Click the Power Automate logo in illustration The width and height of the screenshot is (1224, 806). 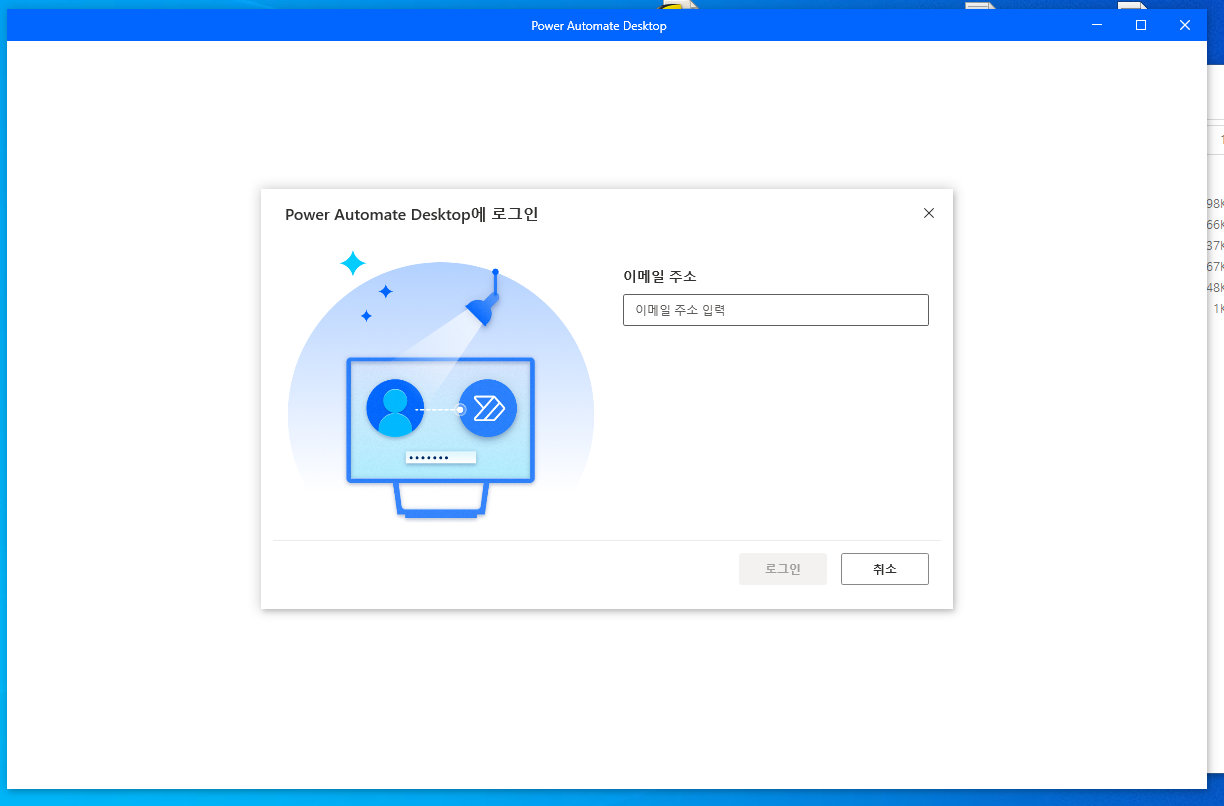pos(488,408)
